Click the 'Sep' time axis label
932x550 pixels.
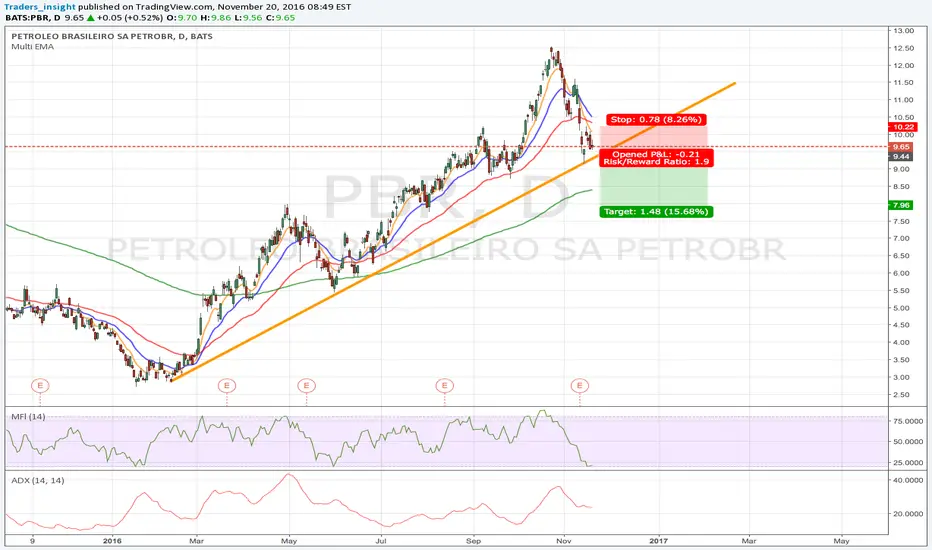coord(473,541)
